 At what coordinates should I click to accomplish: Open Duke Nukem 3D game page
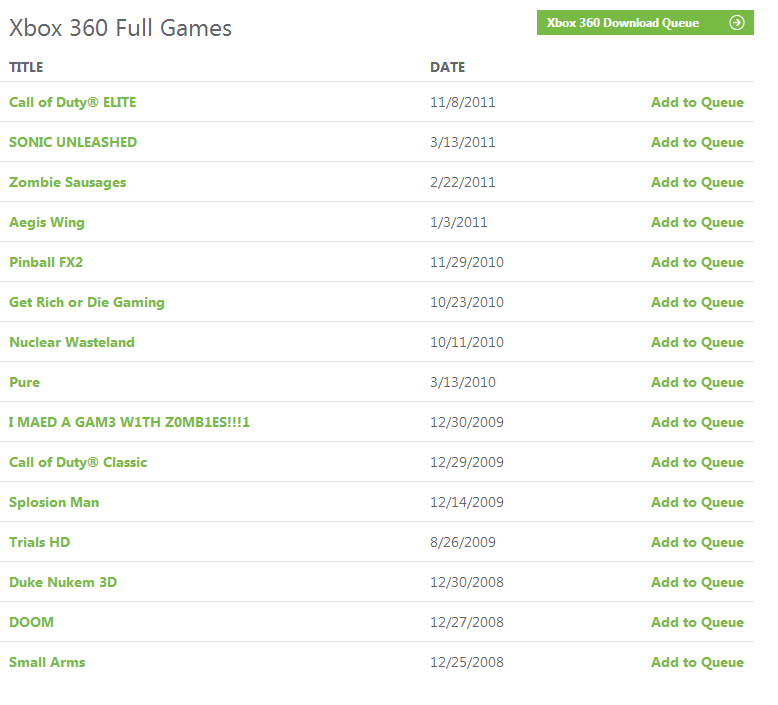point(63,582)
